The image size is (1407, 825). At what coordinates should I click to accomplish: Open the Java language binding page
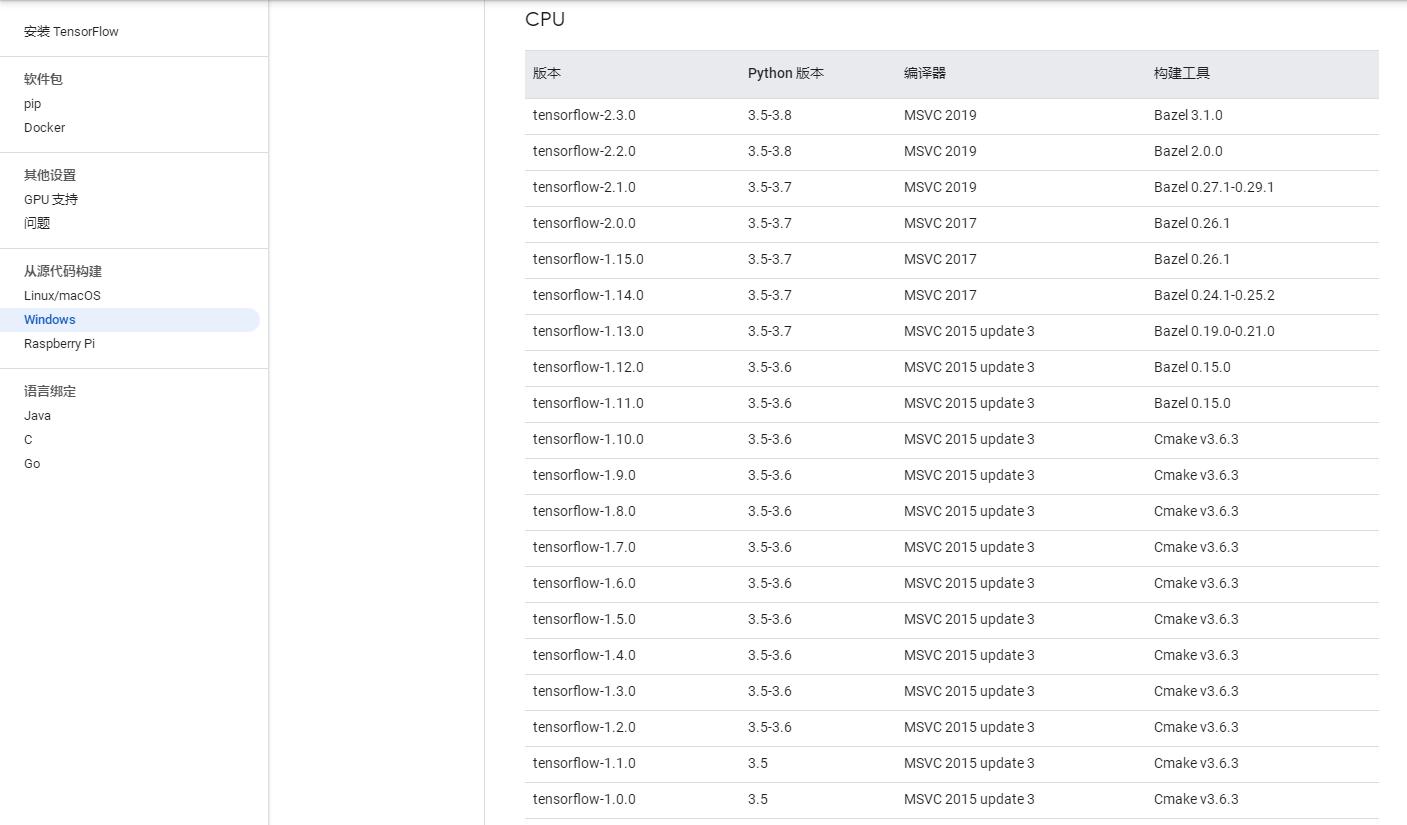point(38,416)
